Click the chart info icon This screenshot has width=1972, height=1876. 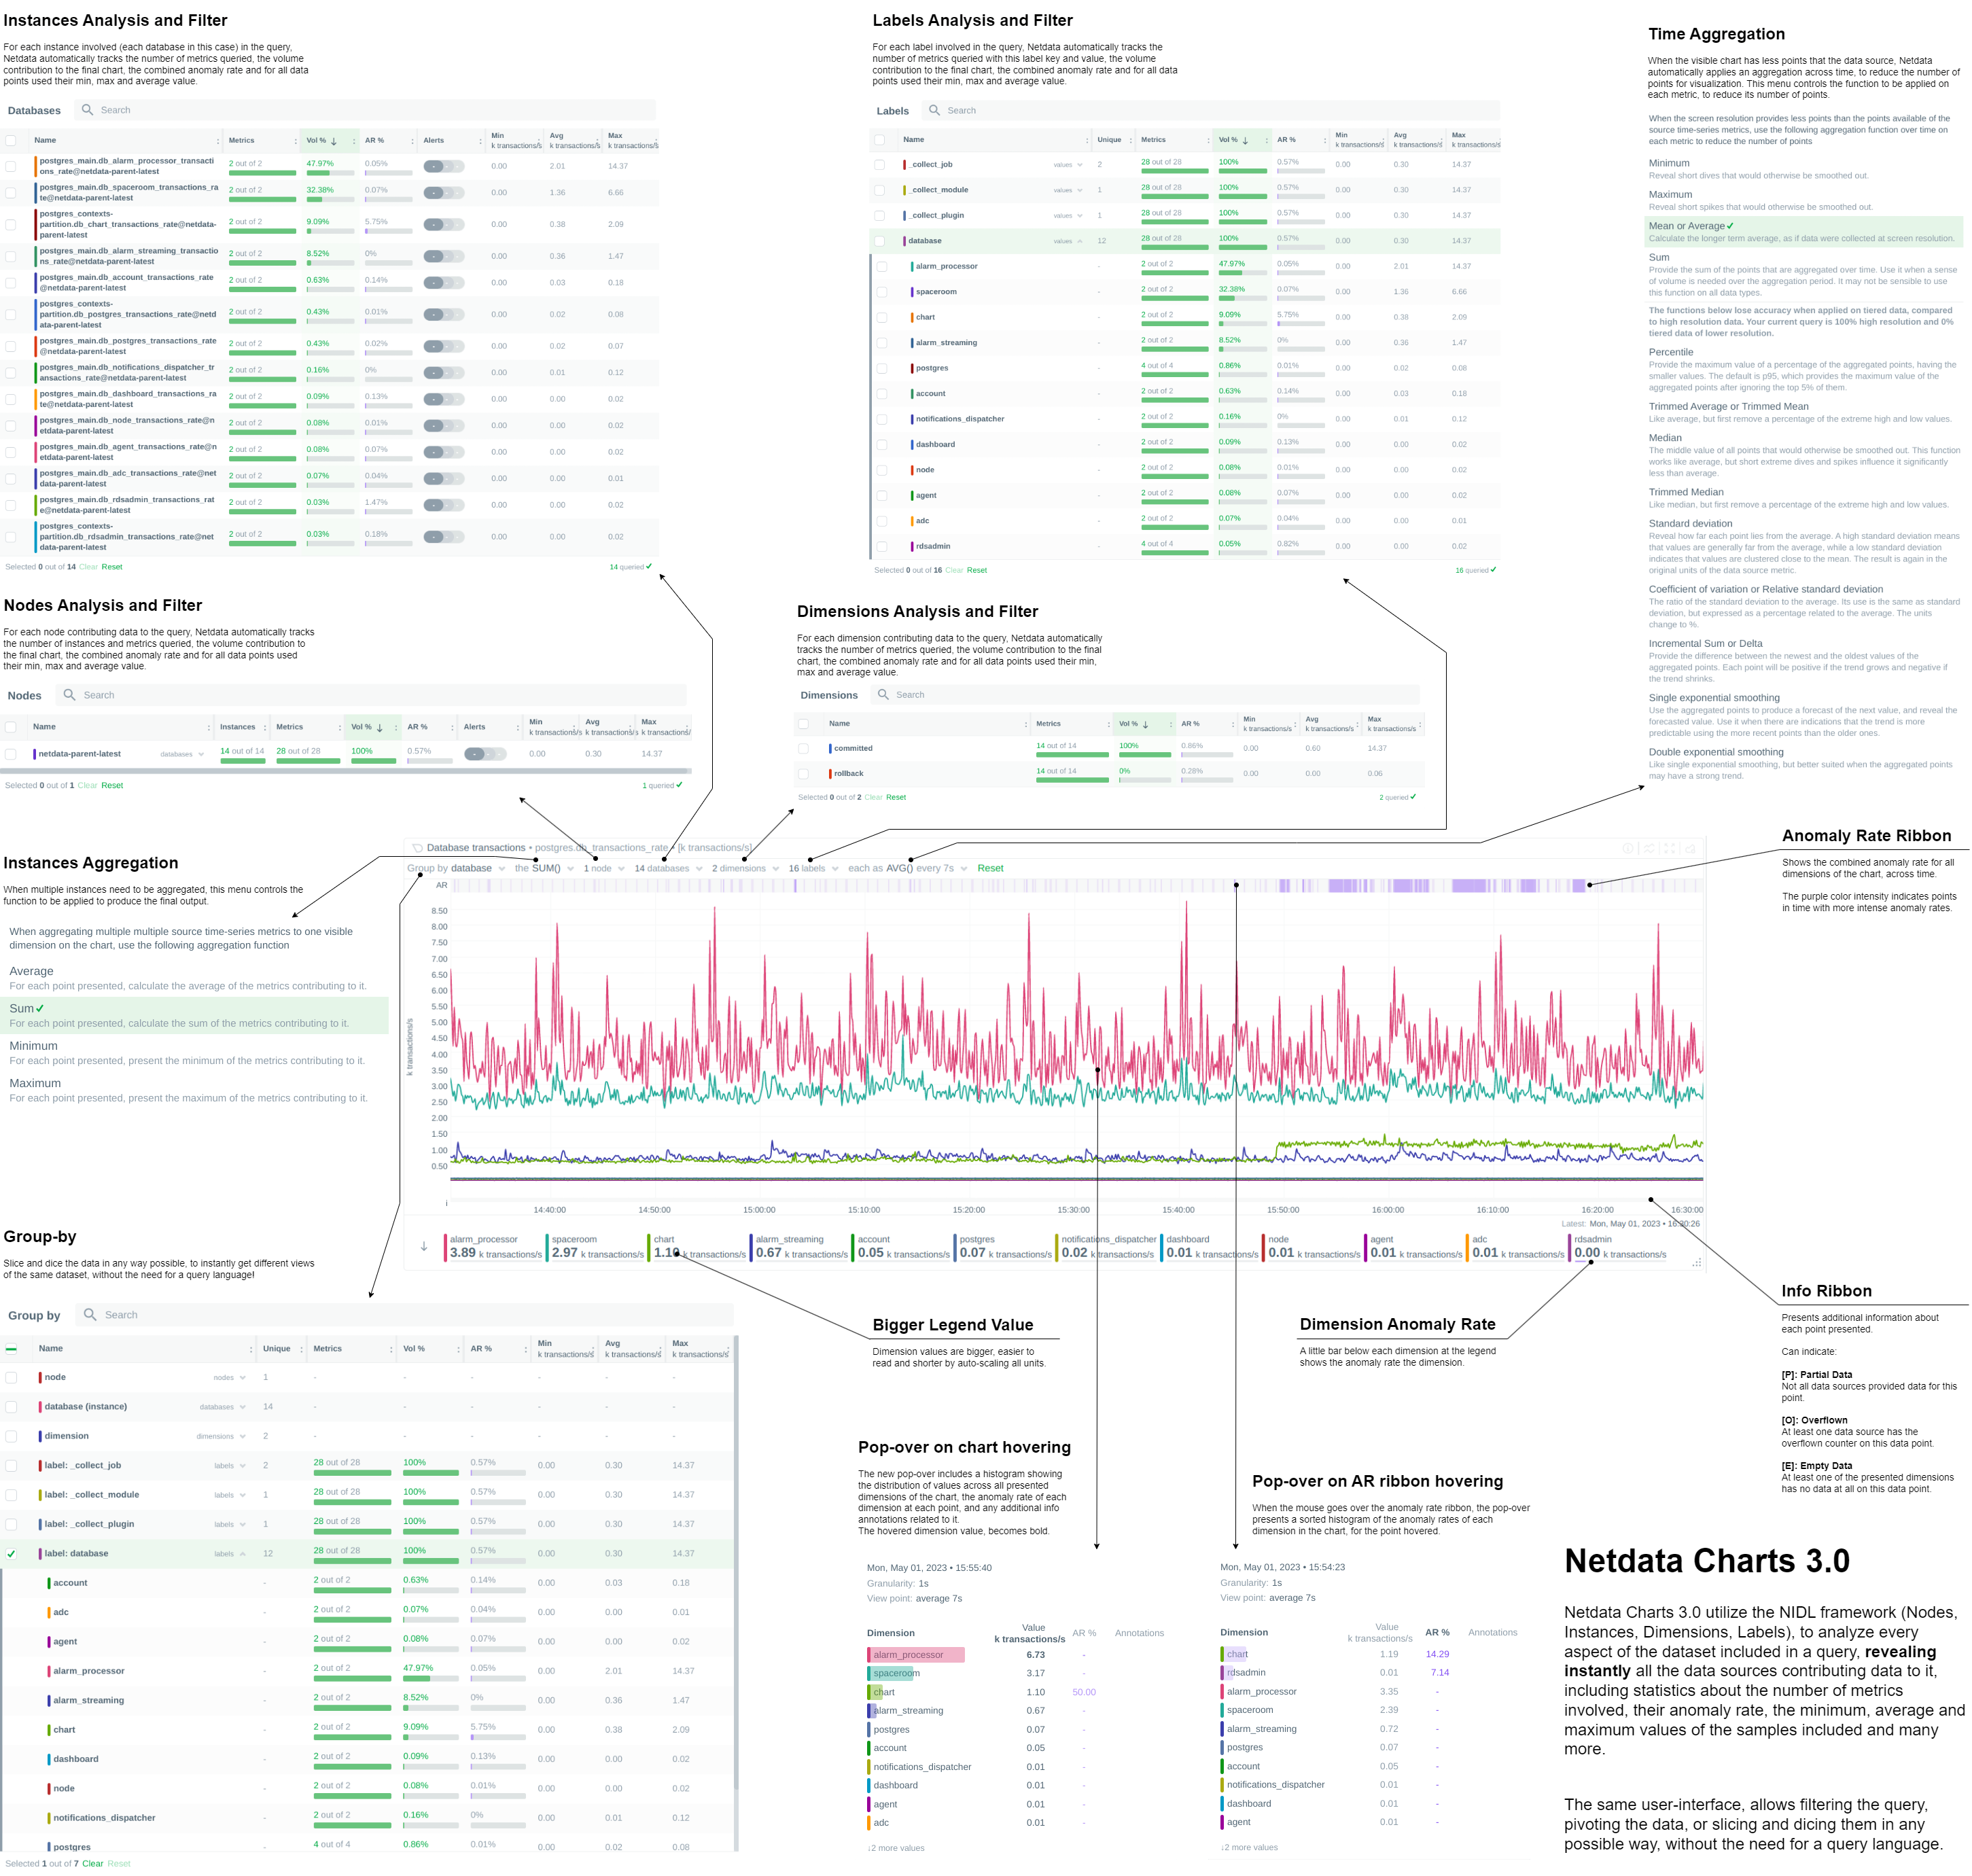tap(1628, 848)
